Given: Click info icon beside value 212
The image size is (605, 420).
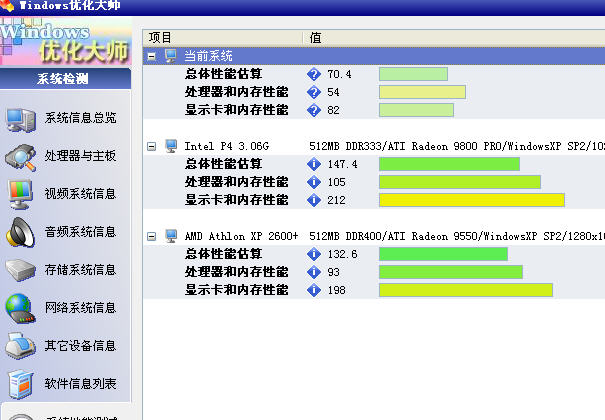Looking at the screenshot, I should pyautogui.click(x=314, y=200).
